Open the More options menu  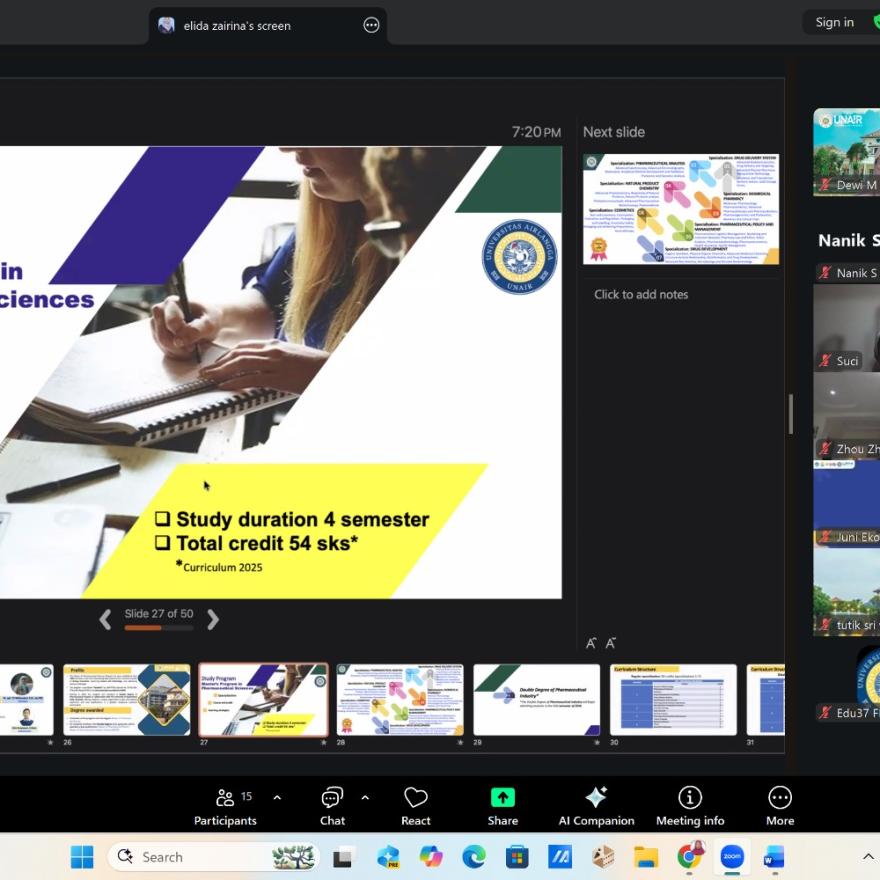[779, 806]
